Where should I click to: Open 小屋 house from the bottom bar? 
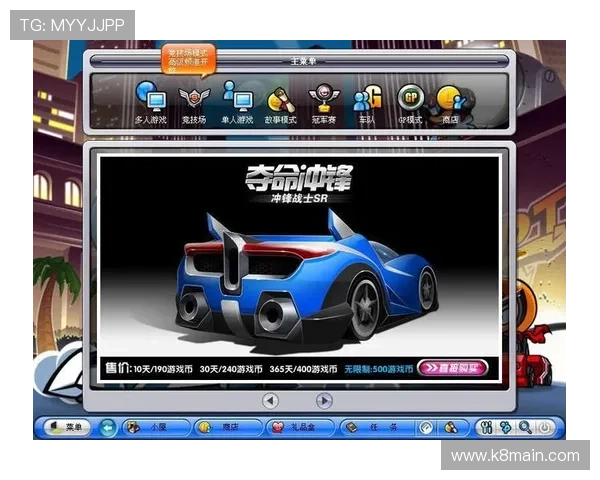point(154,427)
